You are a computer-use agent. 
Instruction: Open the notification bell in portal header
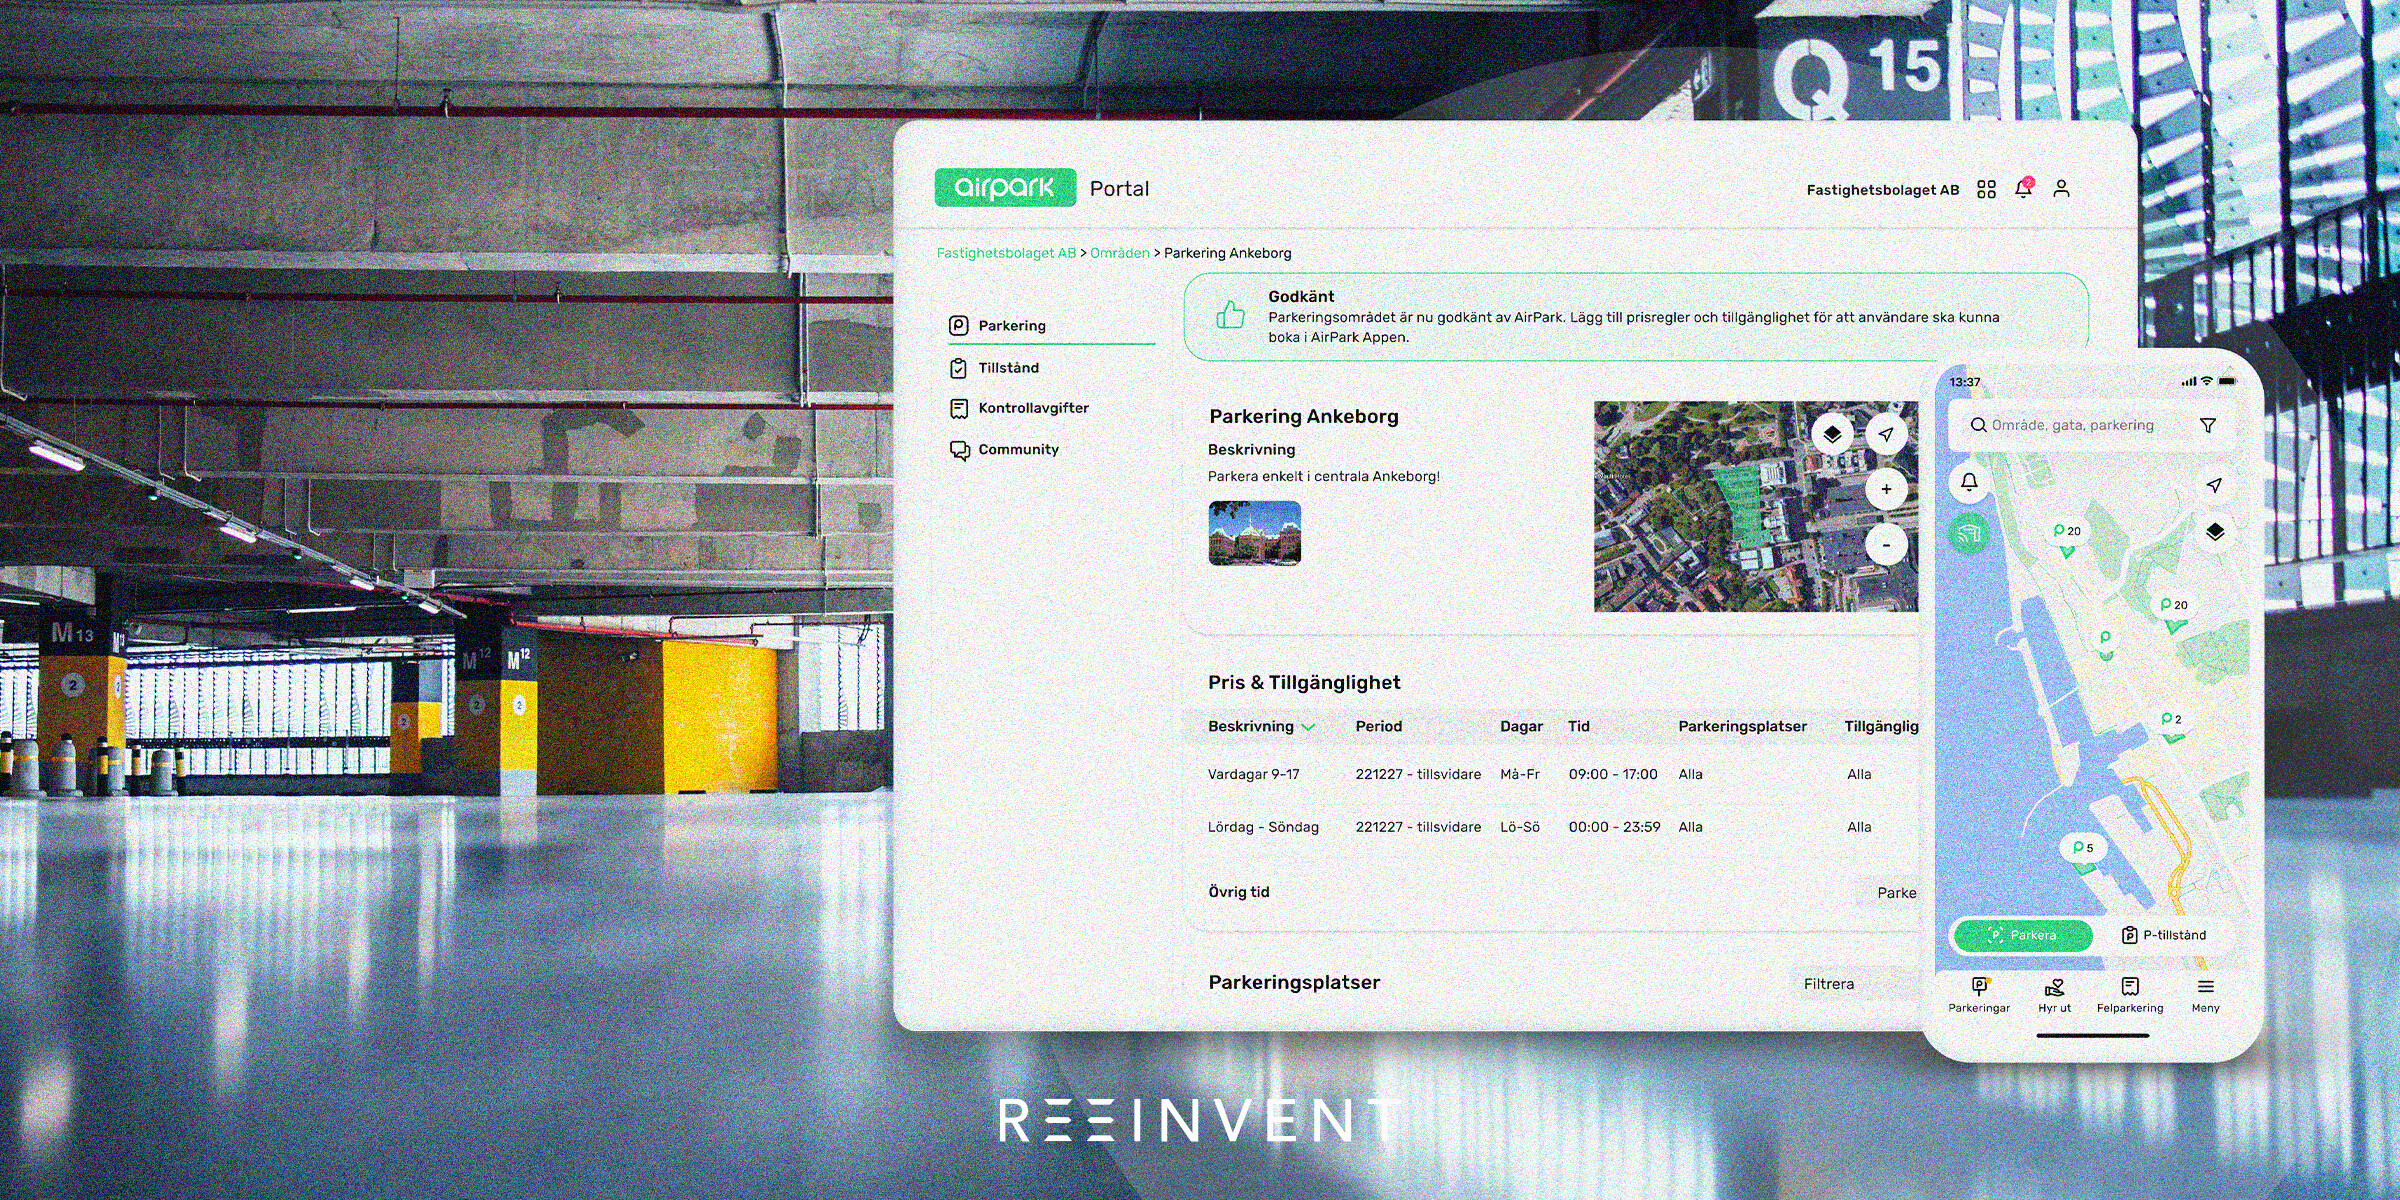click(x=2024, y=188)
